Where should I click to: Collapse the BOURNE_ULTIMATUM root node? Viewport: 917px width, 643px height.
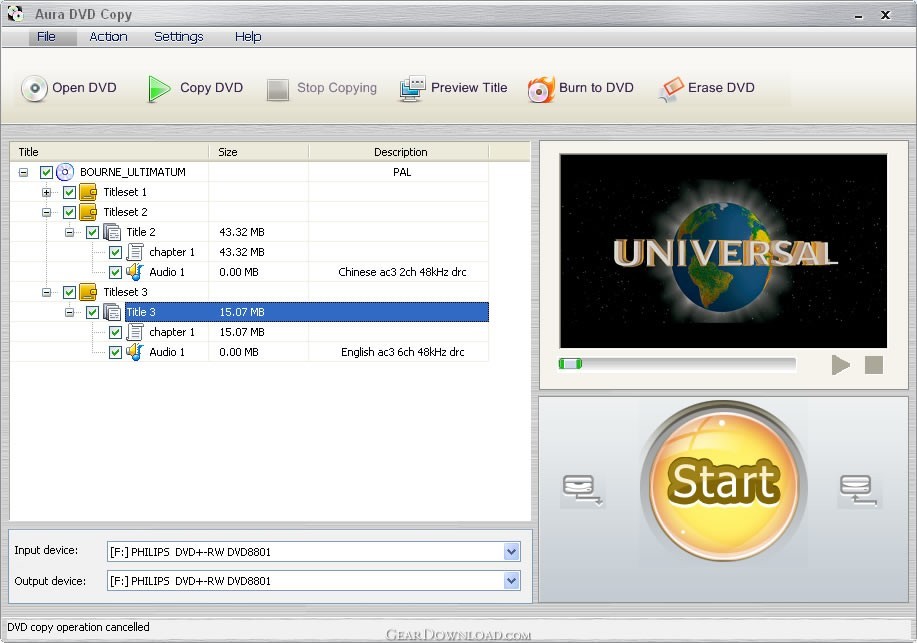(x=23, y=173)
